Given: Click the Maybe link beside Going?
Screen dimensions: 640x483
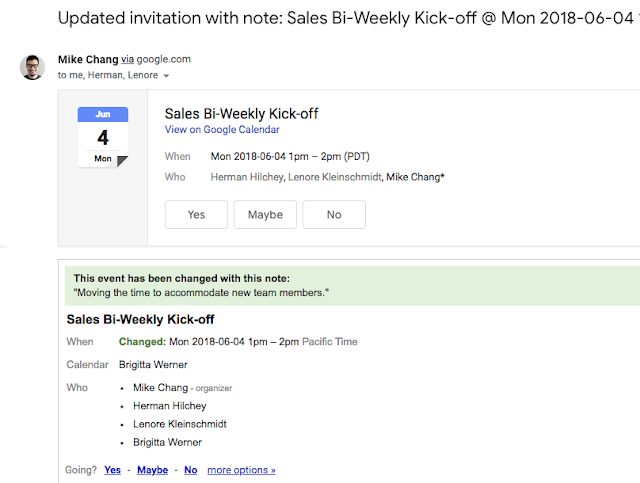Looking at the screenshot, I should pos(152,470).
